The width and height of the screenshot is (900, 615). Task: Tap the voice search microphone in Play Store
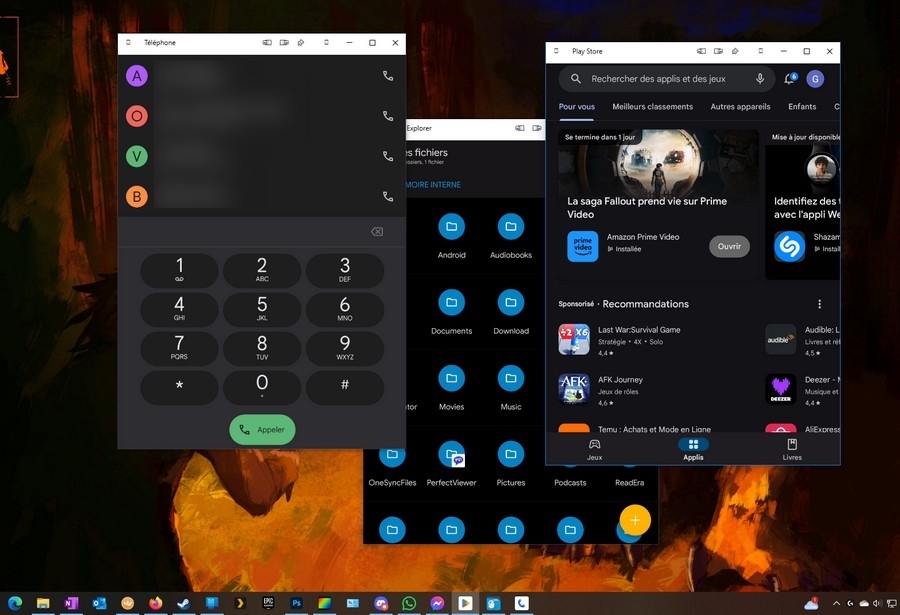point(760,79)
